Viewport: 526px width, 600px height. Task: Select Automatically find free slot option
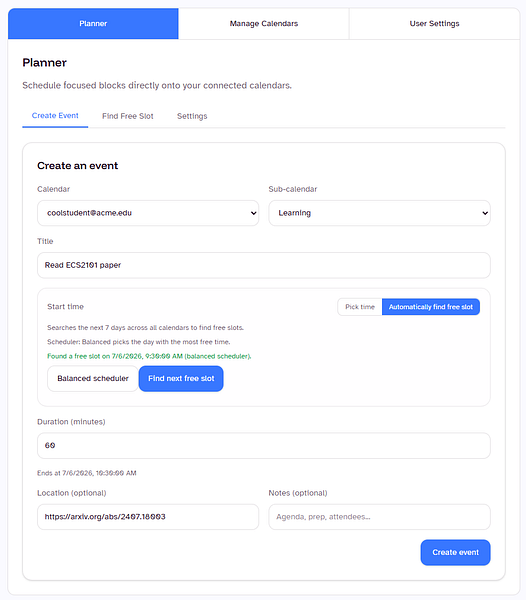click(x=431, y=307)
